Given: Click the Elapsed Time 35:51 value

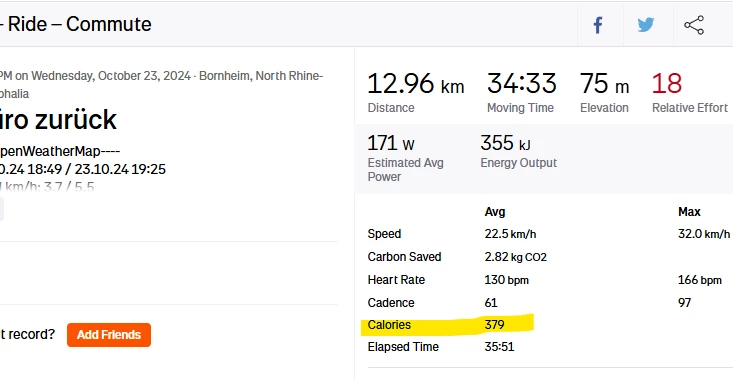Looking at the screenshot, I should coord(499,347).
